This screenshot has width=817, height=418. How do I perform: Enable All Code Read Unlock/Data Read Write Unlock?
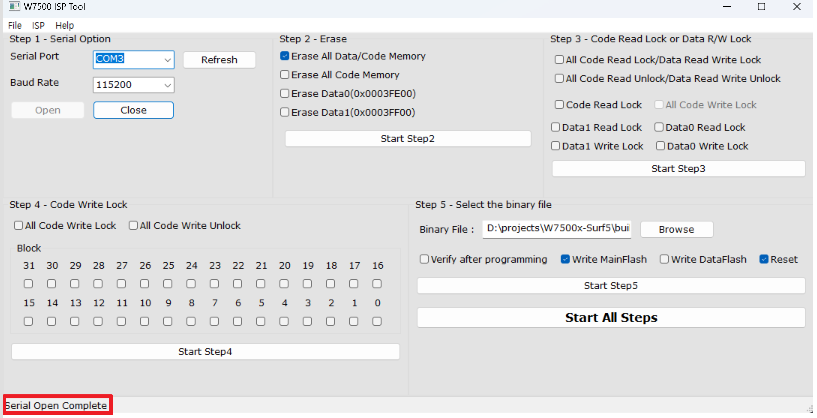(x=559, y=79)
